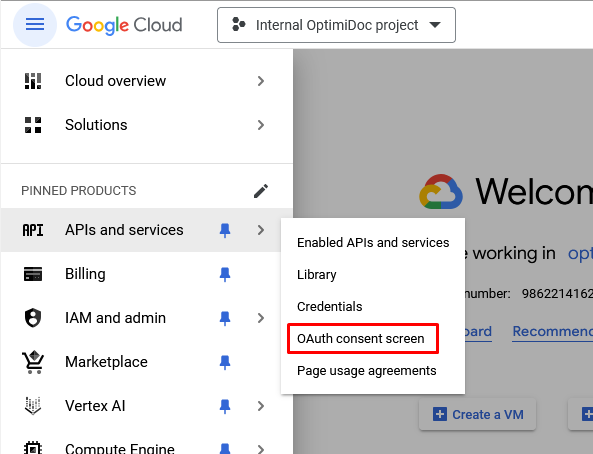Click the IAM and admin shield icon
The height and width of the screenshot is (454, 593).
point(33,318)
